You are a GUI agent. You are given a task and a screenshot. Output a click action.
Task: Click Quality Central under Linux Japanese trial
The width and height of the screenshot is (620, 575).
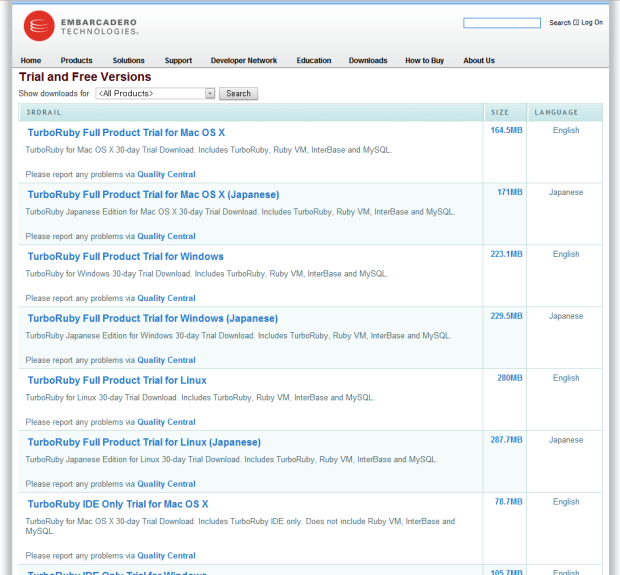pyautogui.click(x=166, y=484)
